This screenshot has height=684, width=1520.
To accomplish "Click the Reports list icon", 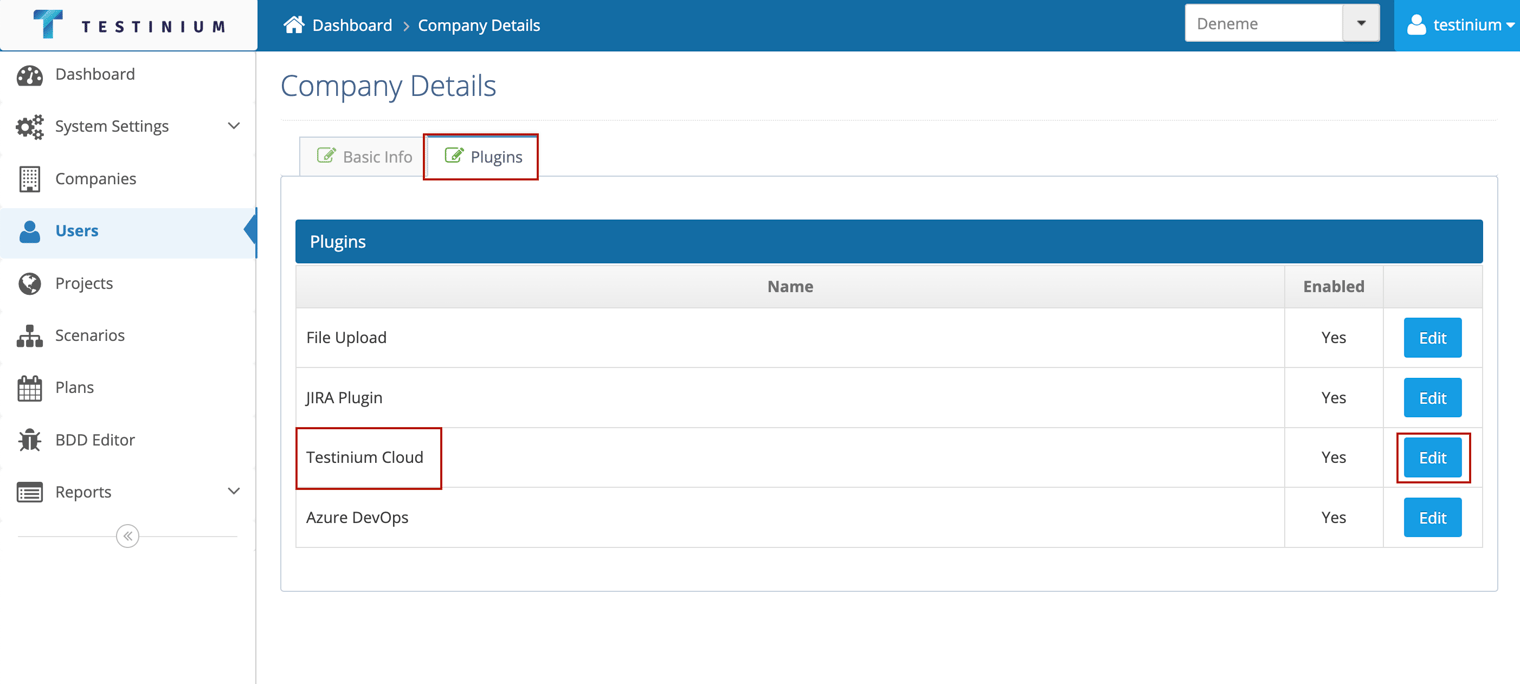I will coord(30,492).
